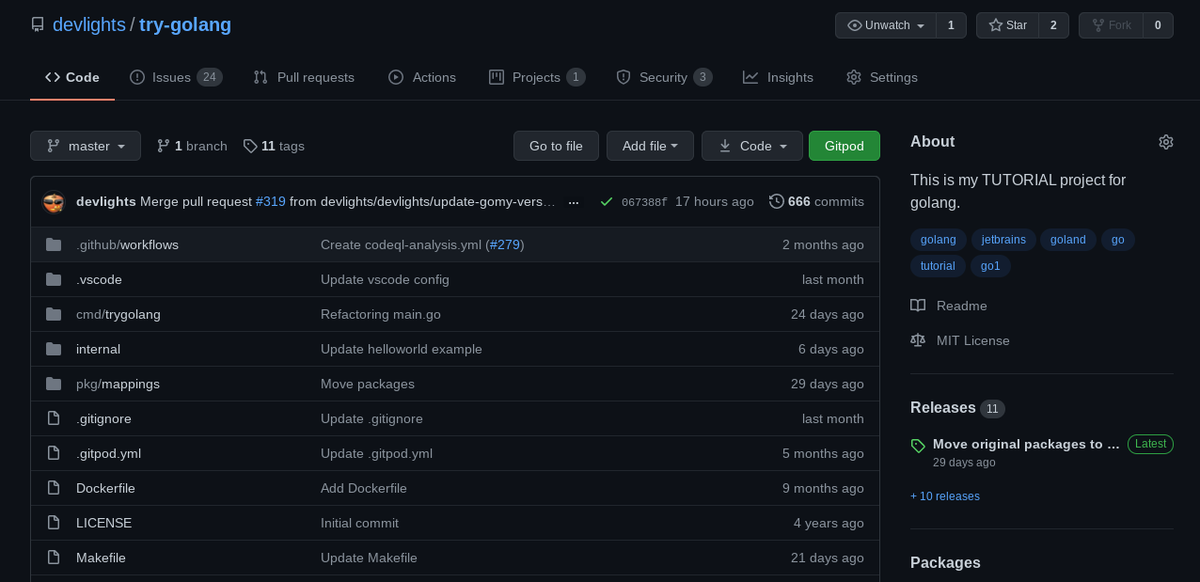Image resolution: width=1200 pixels, height=582 pixels.
Task: Open the Security tab
Action: [664, 77]
